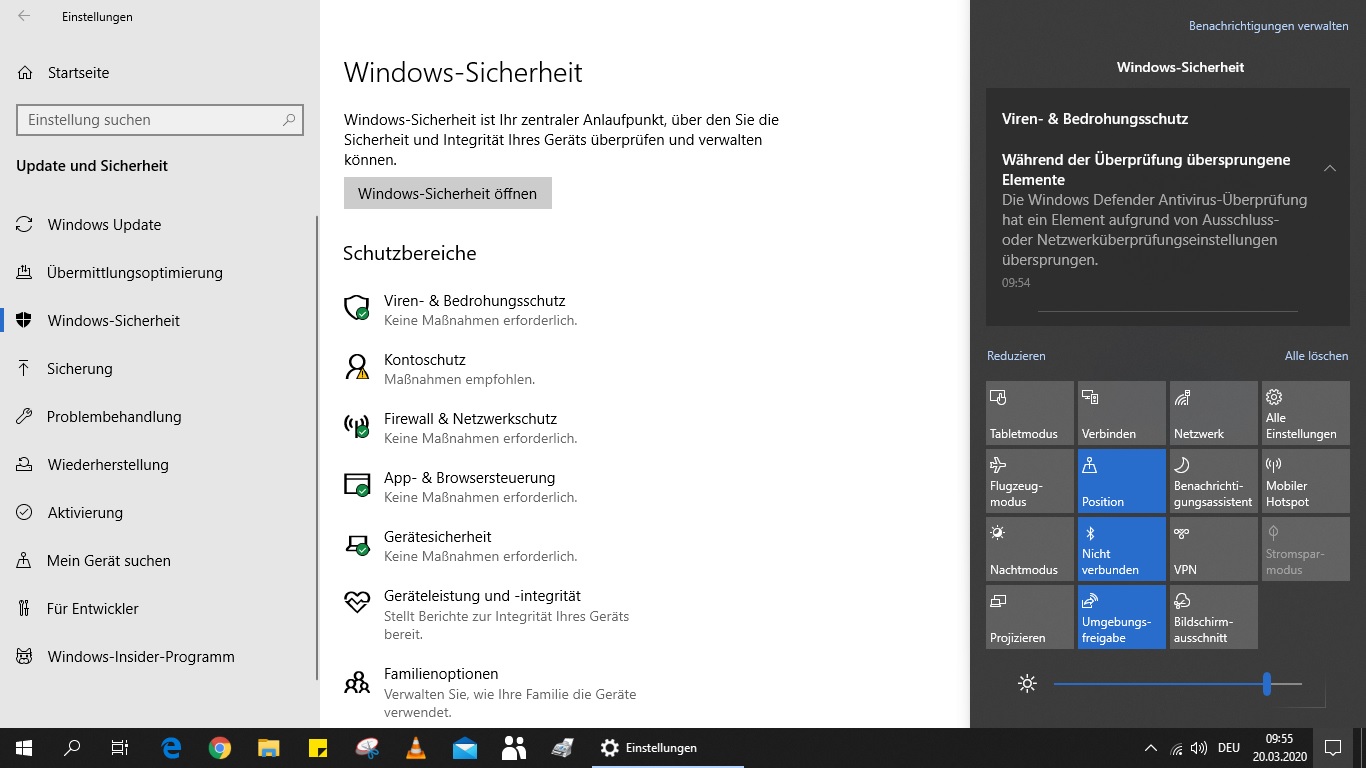
Task: Click the taskbar search magnifier
Action: [72, 748]
